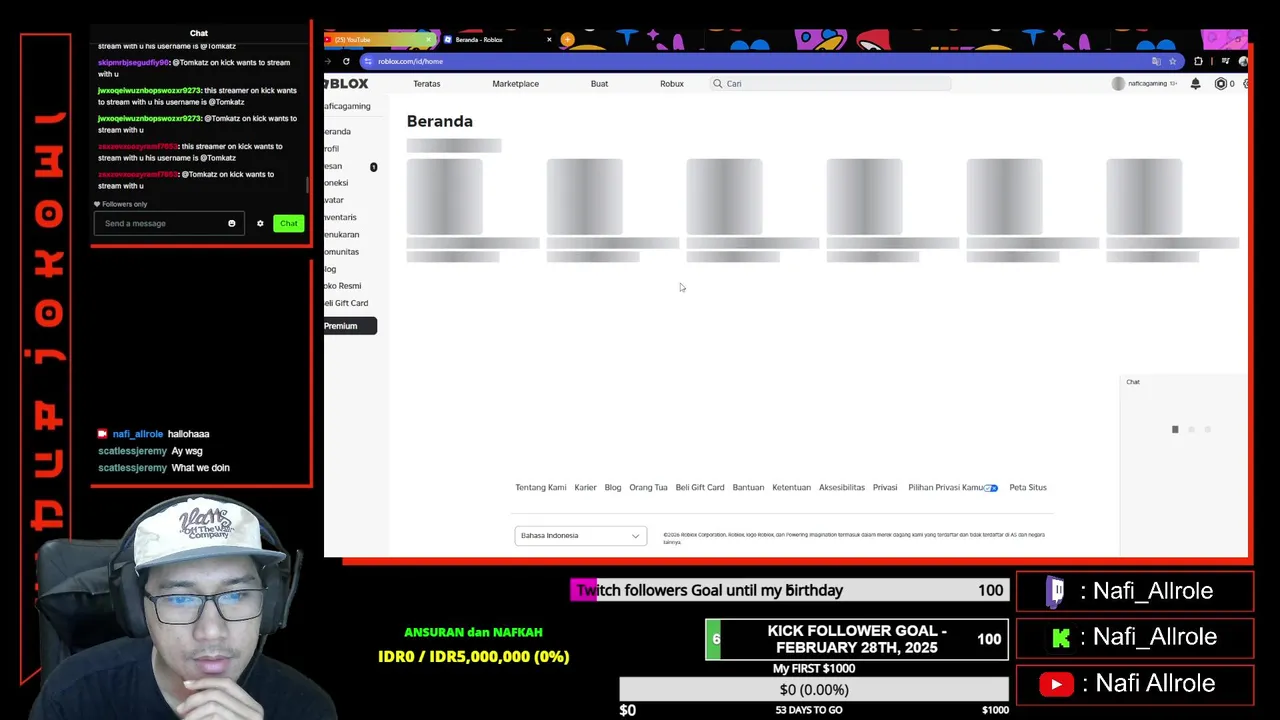Open the emoji picker in chat box

point(231,223)
